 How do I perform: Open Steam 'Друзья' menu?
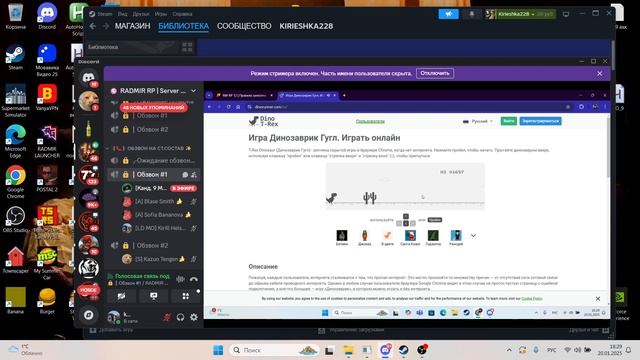(x=141, y=14)
